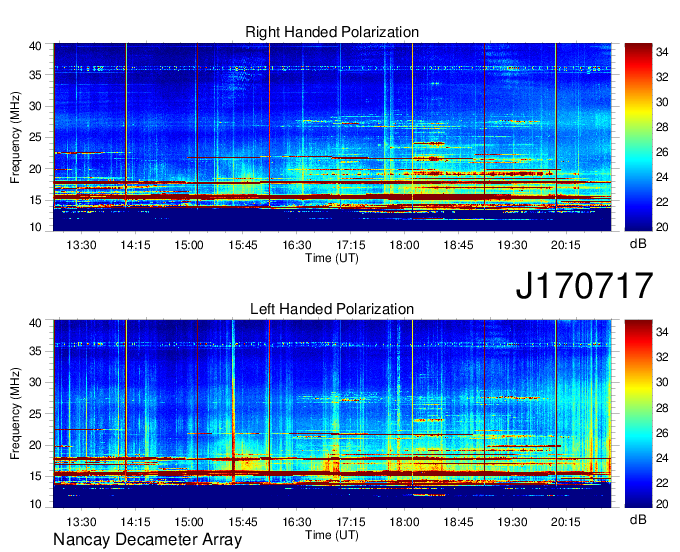The width and height of the screenshot is (680, 552).
Task: Click the vertical burst near 15:40 on the bottom plot
Action: pyautogui.click(x=233, y=401)
